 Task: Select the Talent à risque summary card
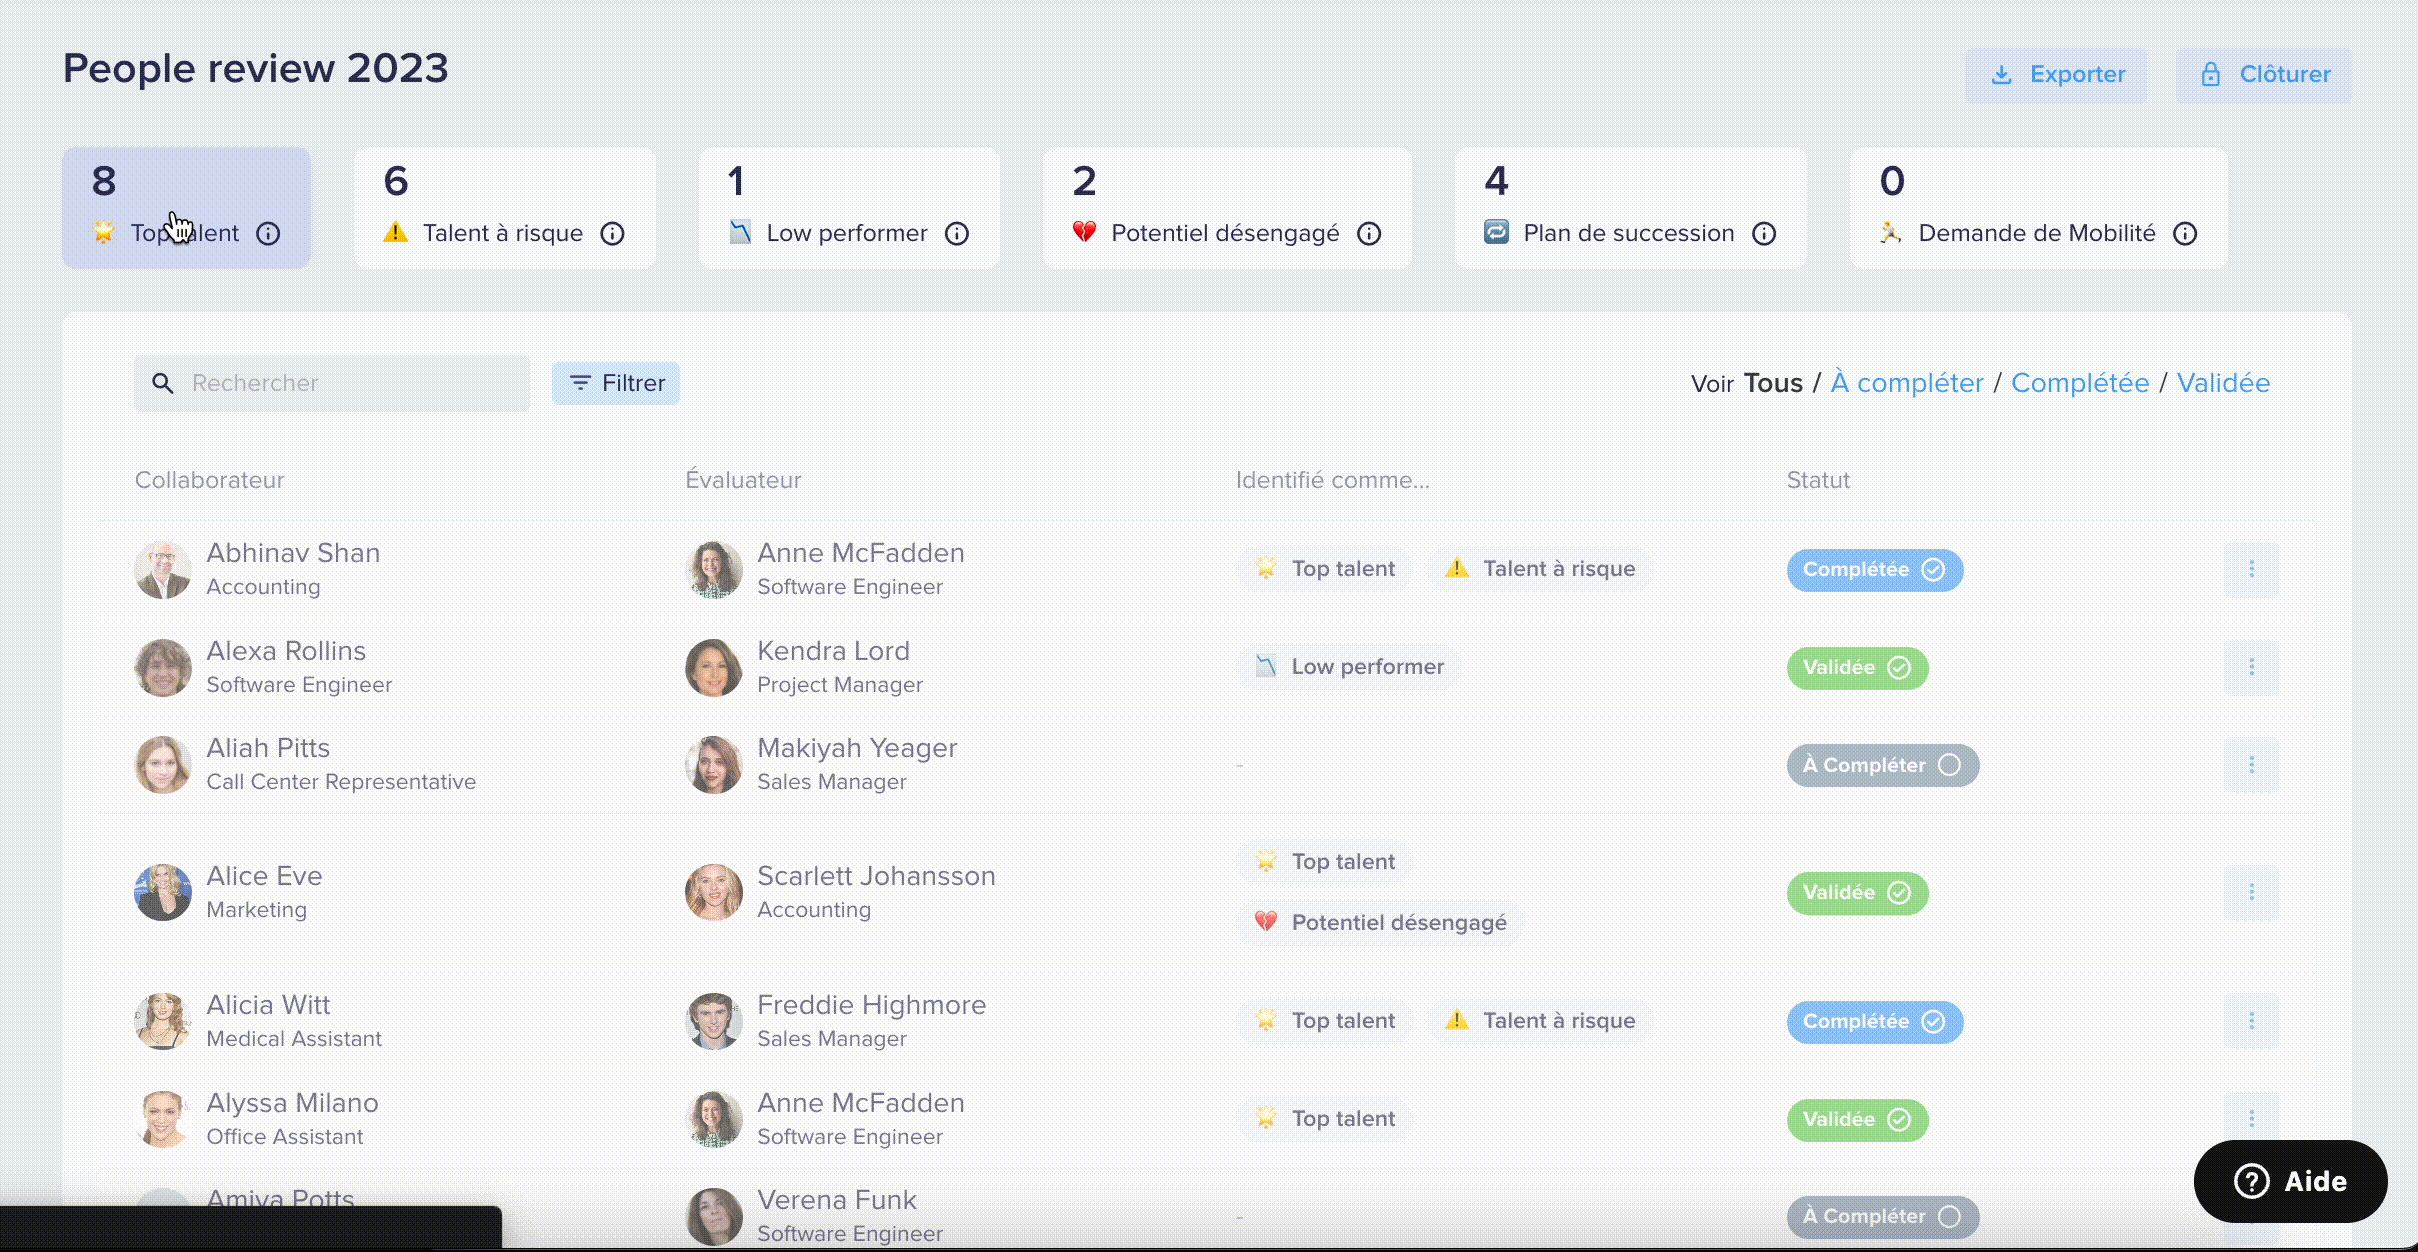click(x=505, y=208)
